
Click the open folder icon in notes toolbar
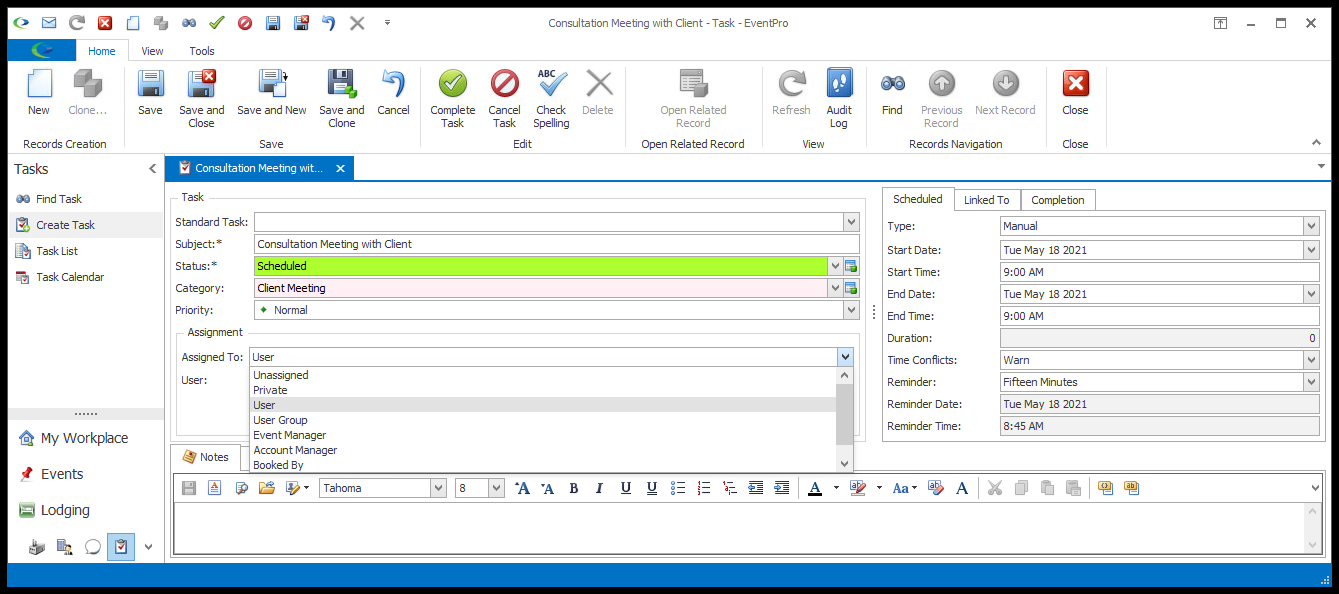coord(266,488)
